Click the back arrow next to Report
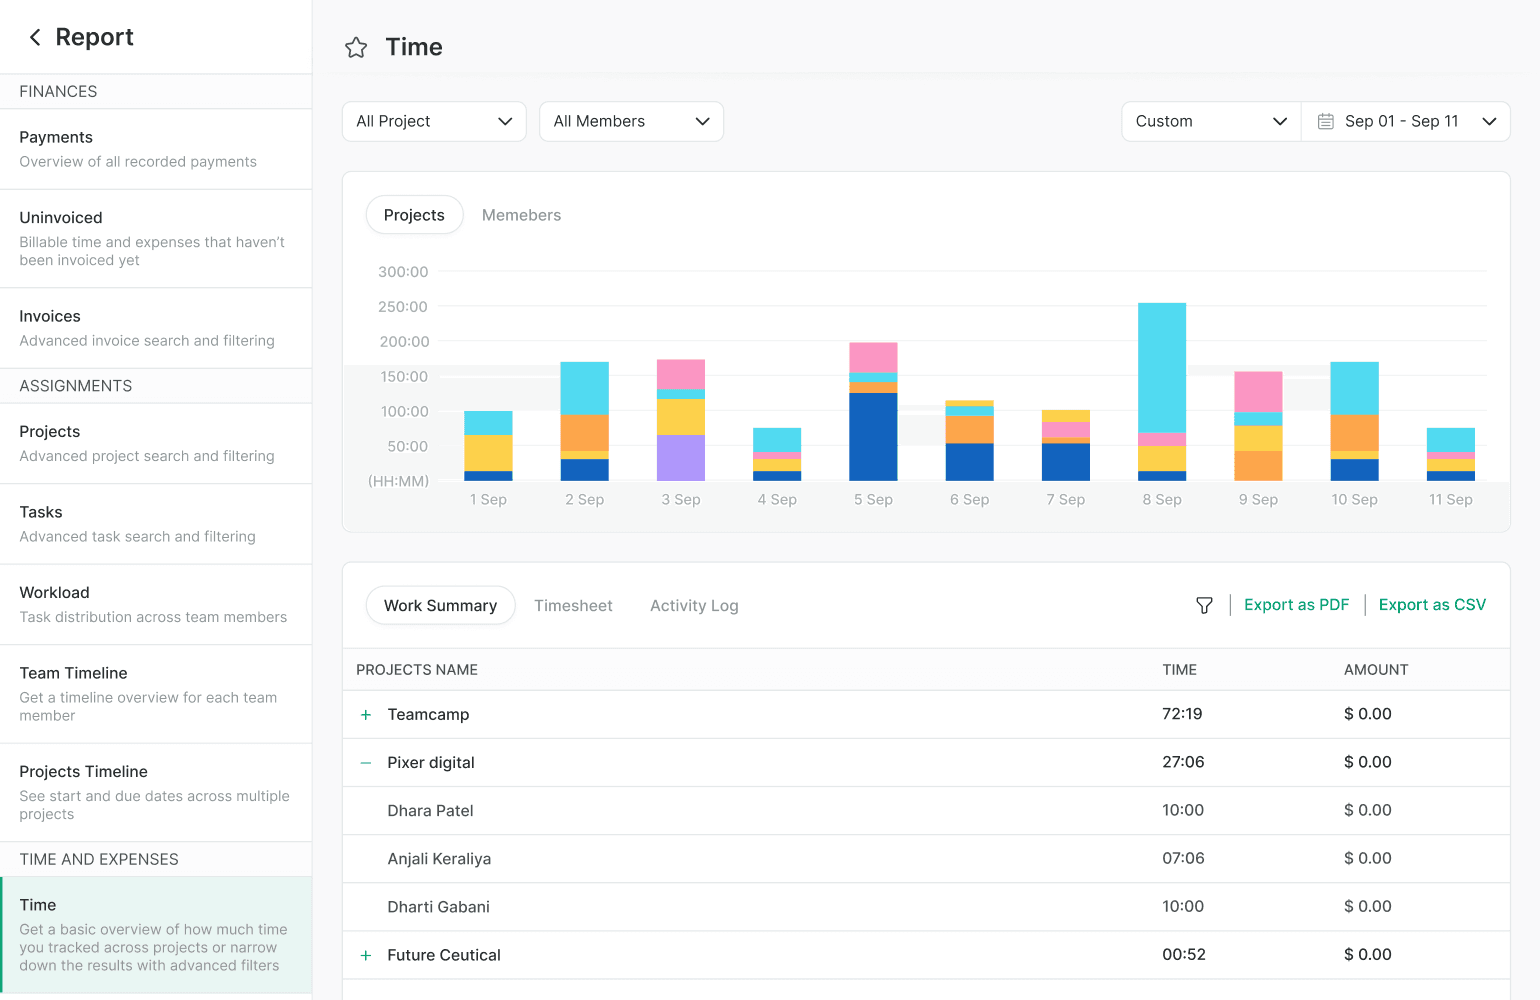Screen dimensions: 1540x1000 pos(35,38)
